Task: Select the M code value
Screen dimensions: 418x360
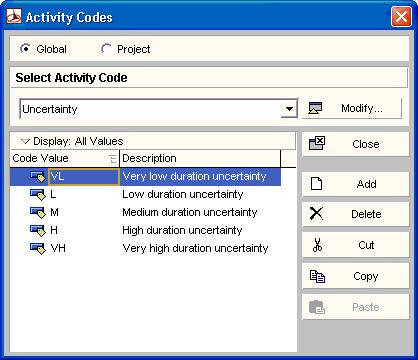Action: (x=55, y=212)
